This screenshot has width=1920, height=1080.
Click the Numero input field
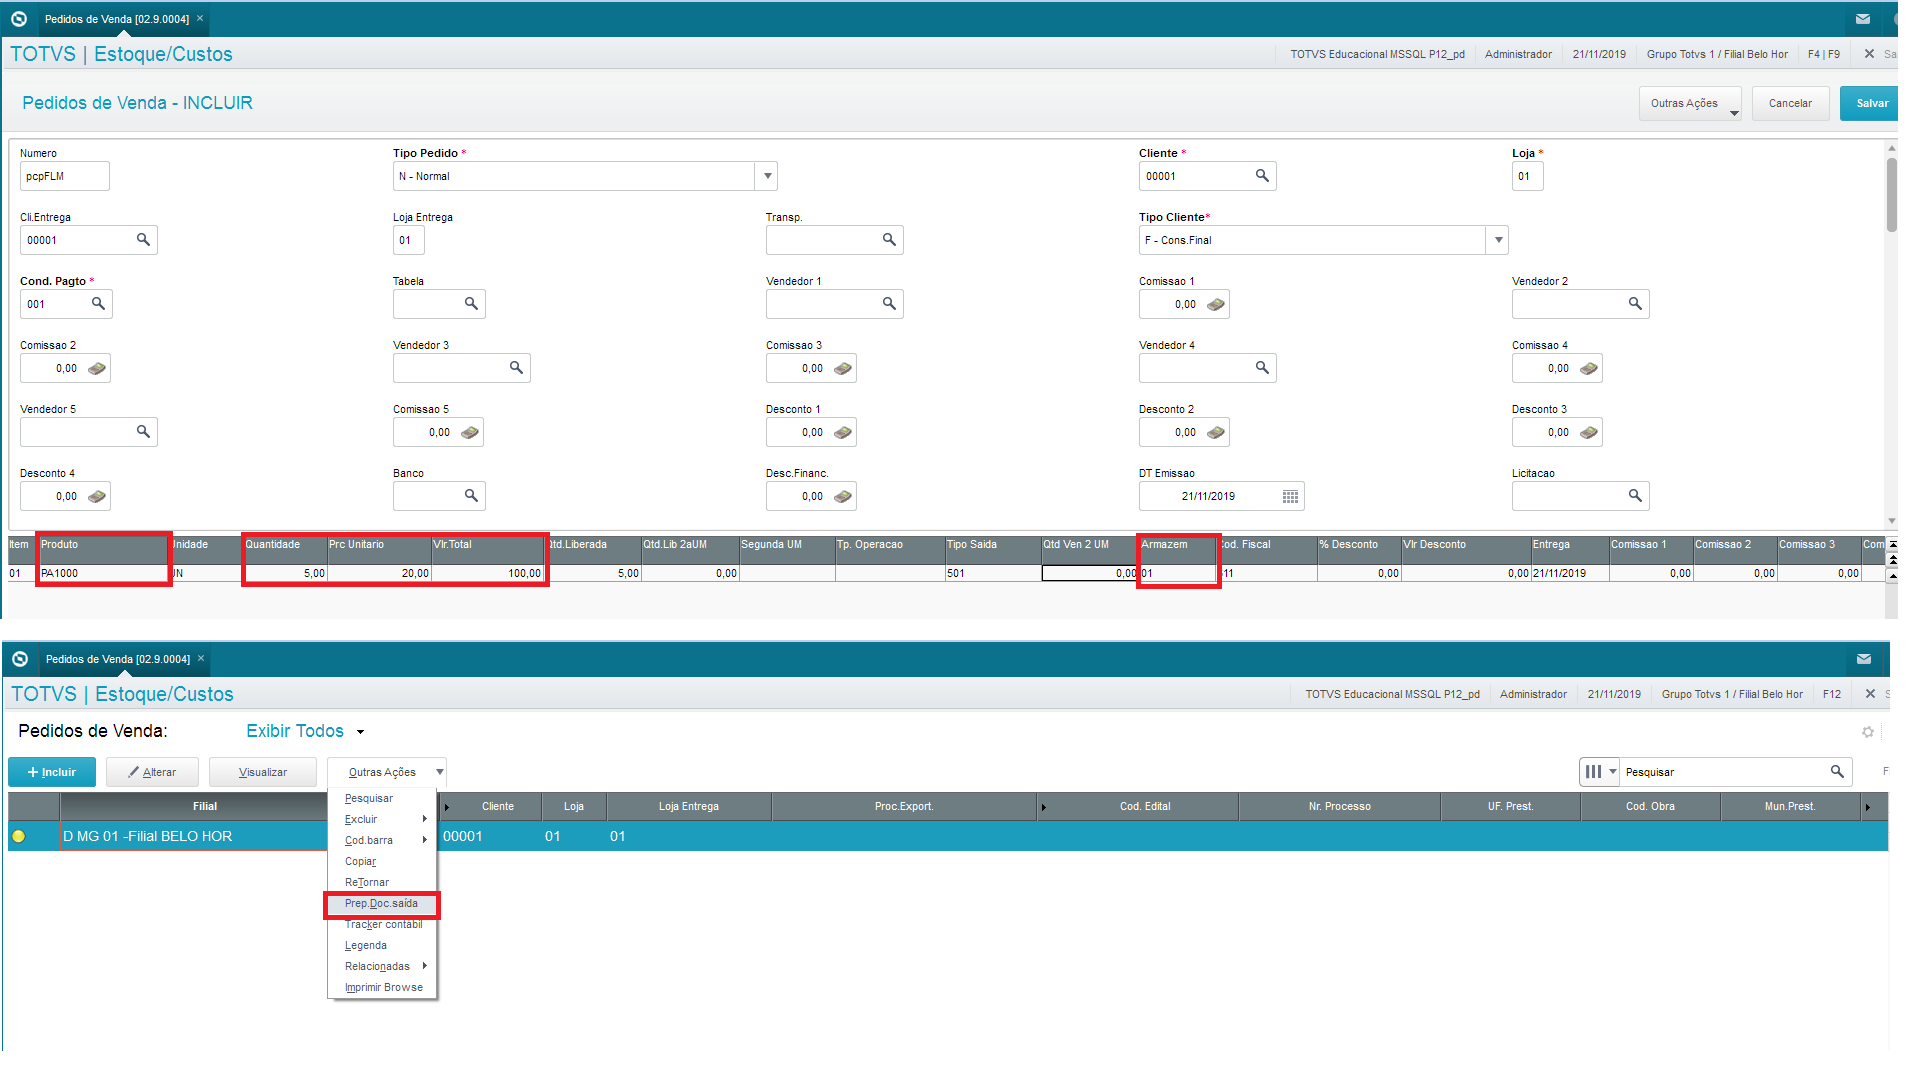(x=65, y=176)
